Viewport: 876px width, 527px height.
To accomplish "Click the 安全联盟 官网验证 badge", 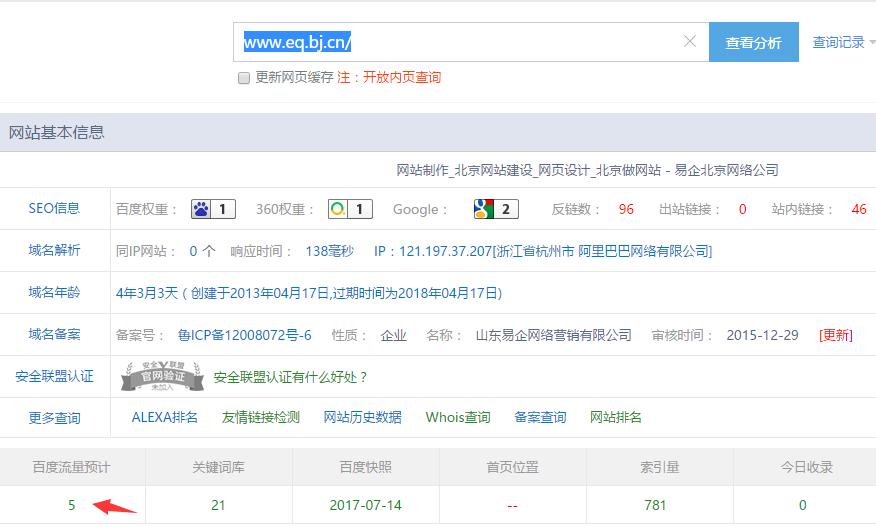I will (162, 377).
